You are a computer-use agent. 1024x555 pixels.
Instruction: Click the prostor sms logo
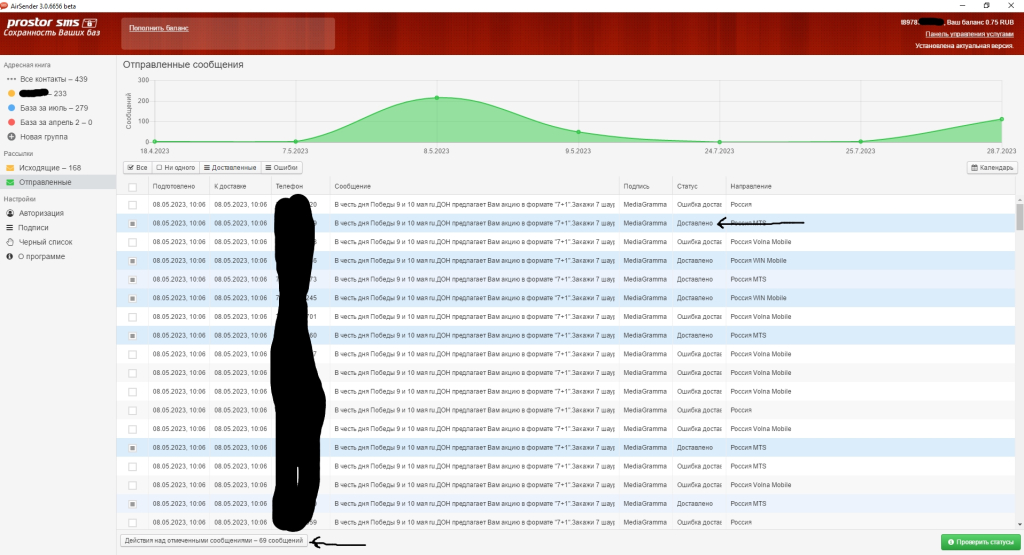(x=52, y=27)
